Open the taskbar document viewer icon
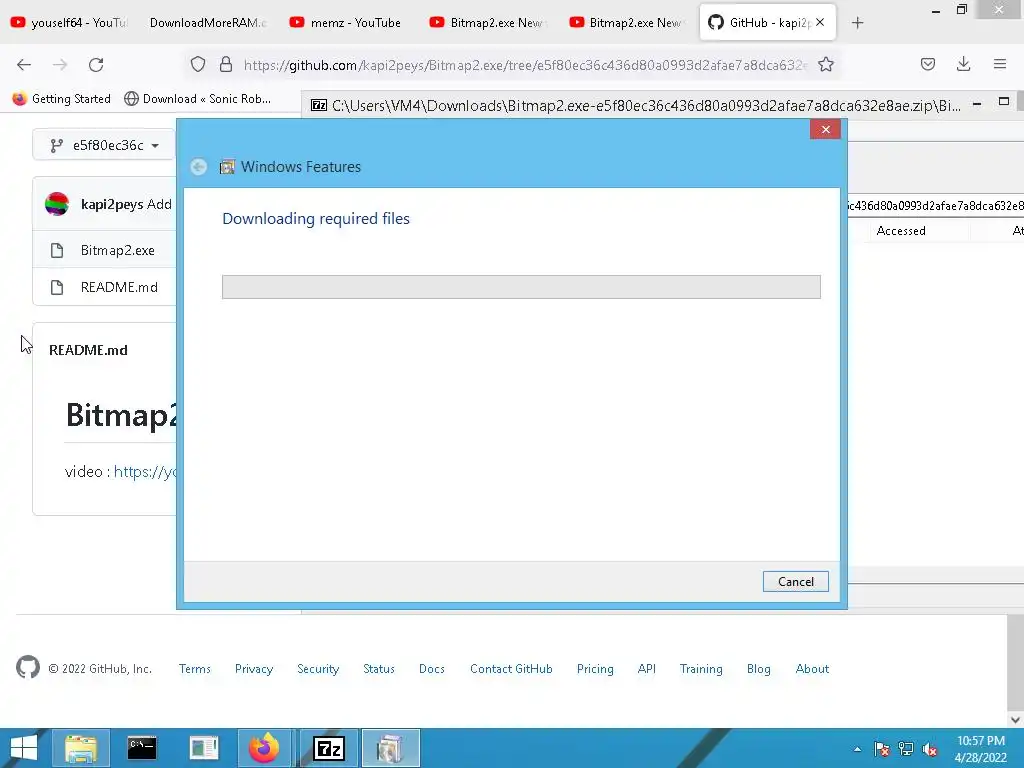The image size is (1024, 768). (x=204, y=748)
